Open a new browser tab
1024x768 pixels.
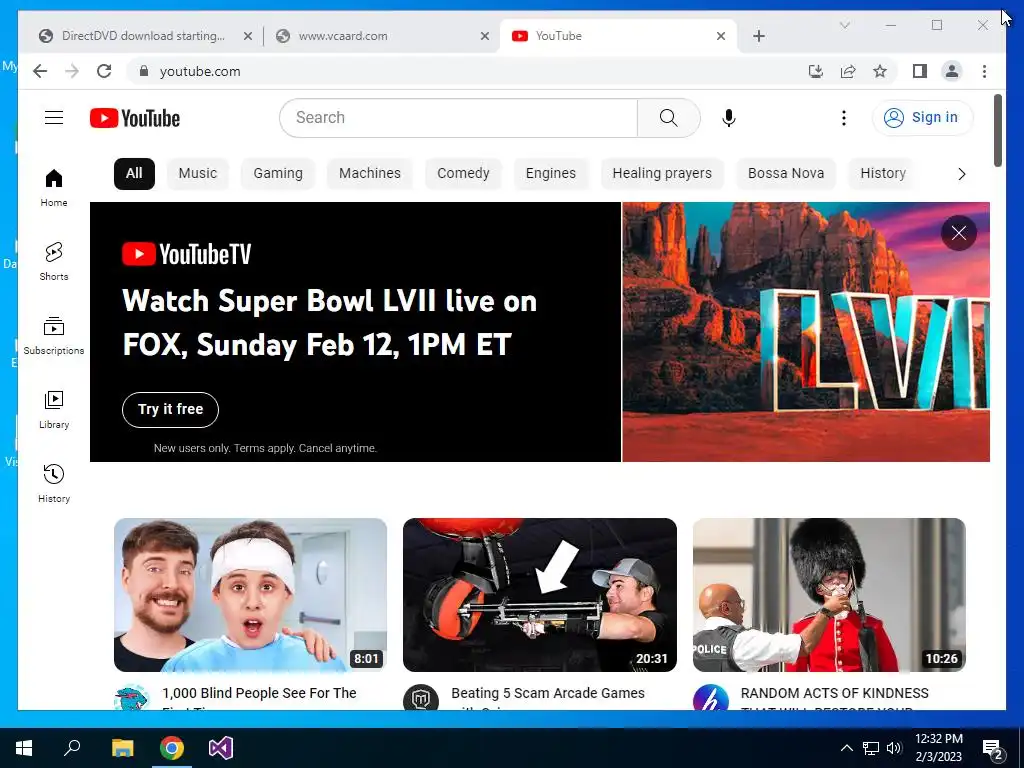(758, 36)
